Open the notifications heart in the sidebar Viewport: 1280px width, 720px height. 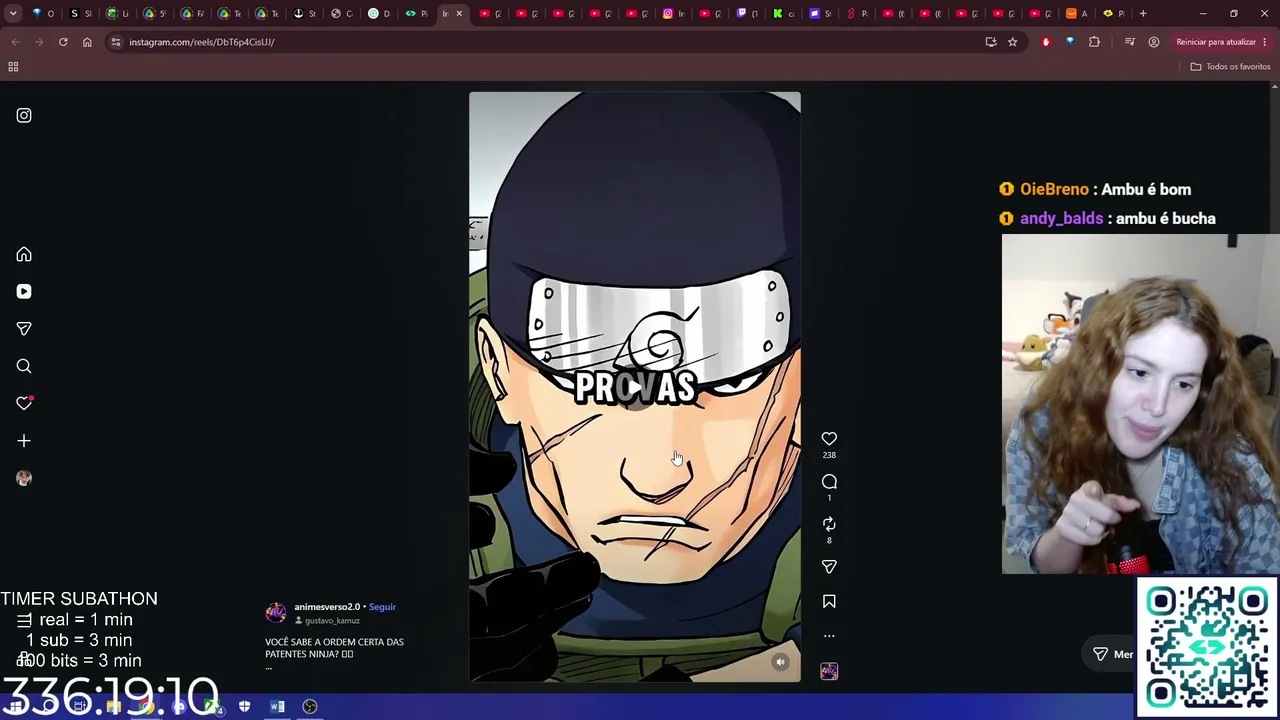tap(24, 403)
